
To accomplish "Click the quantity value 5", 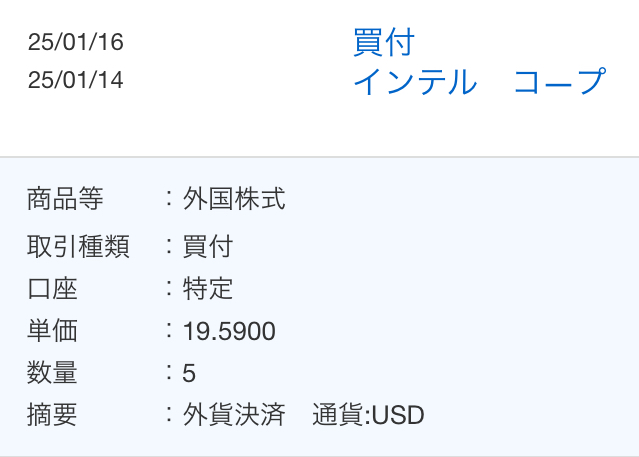I will click(189, 374).
